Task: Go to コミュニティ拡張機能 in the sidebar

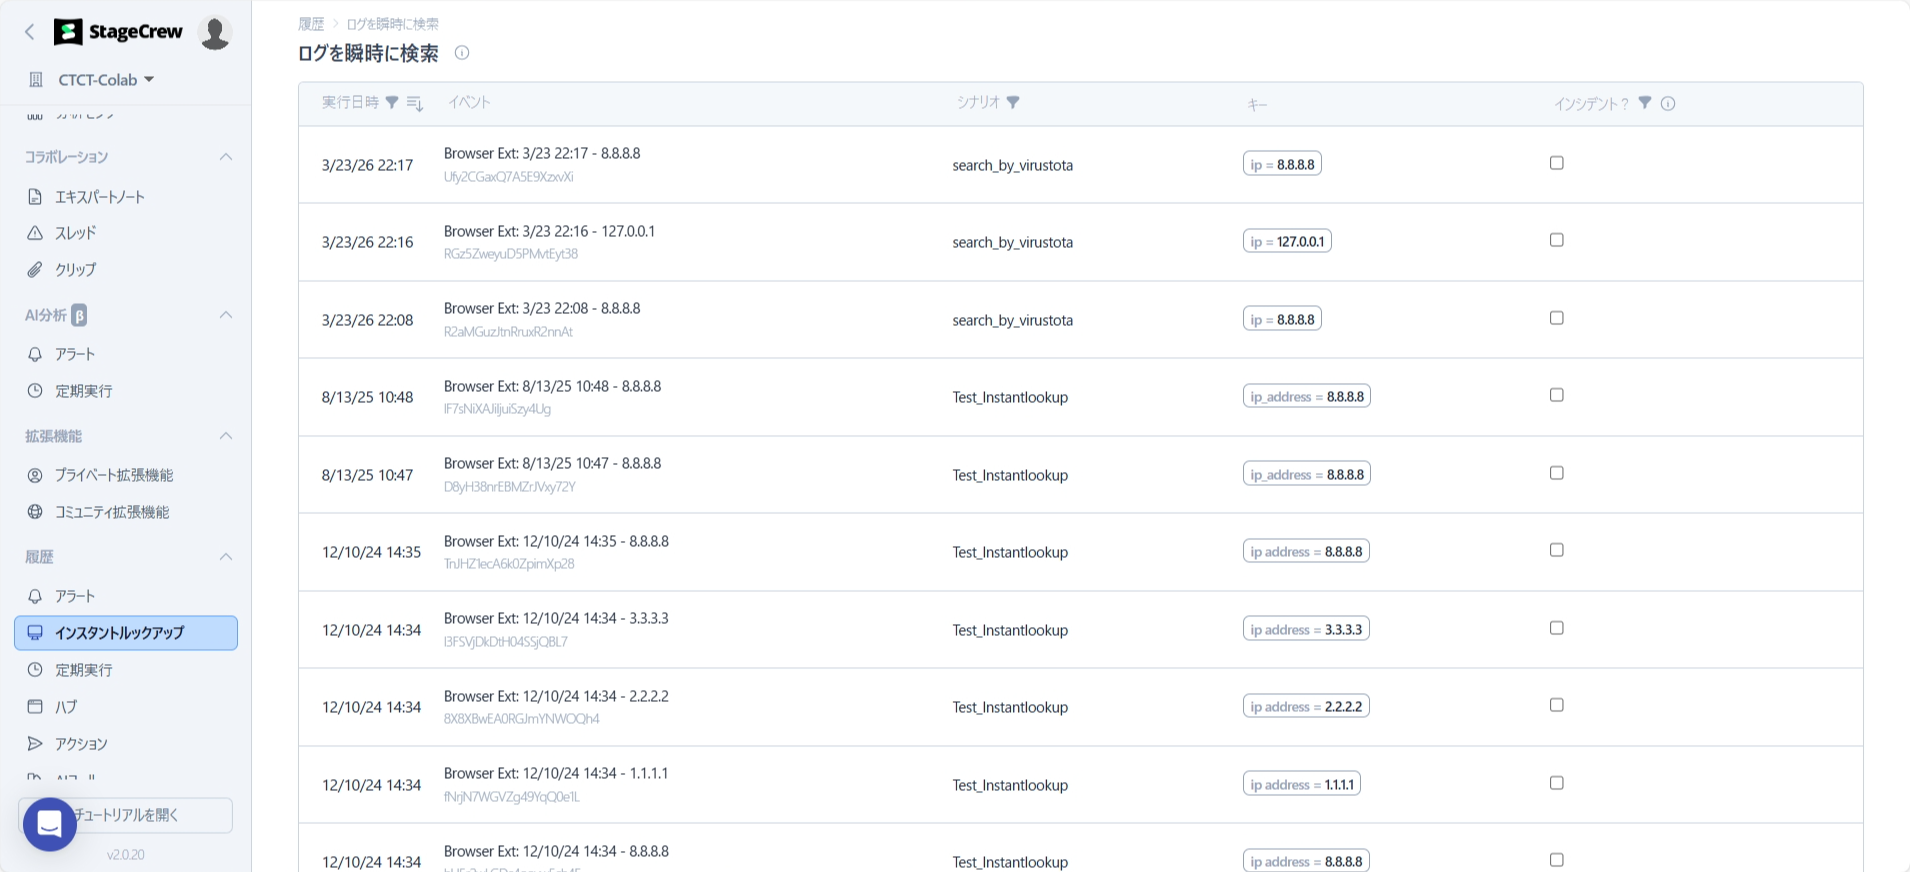Action: coord(112,512)
